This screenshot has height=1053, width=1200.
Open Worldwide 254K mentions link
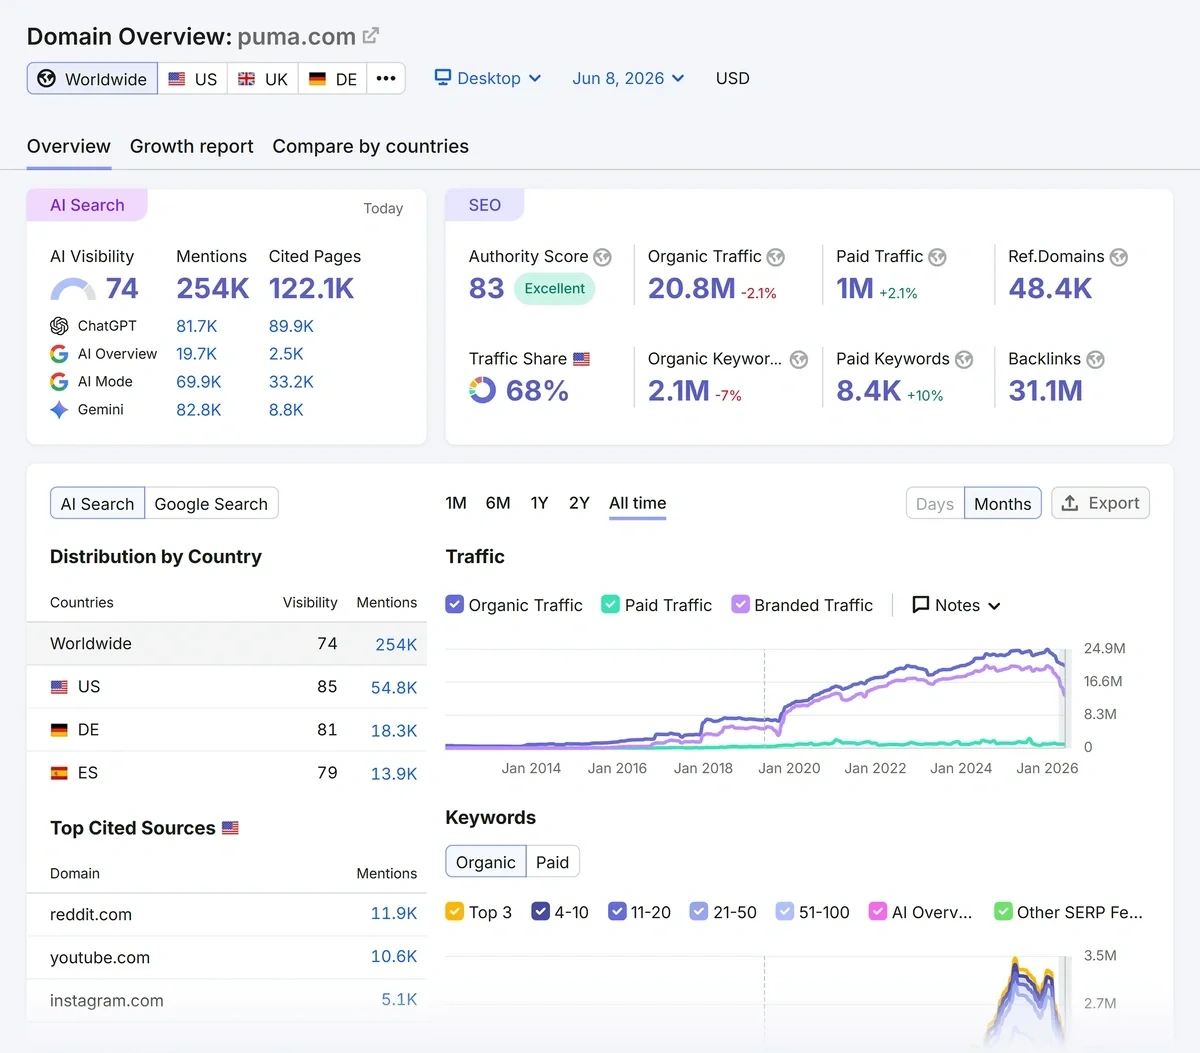tap(396, 645)
